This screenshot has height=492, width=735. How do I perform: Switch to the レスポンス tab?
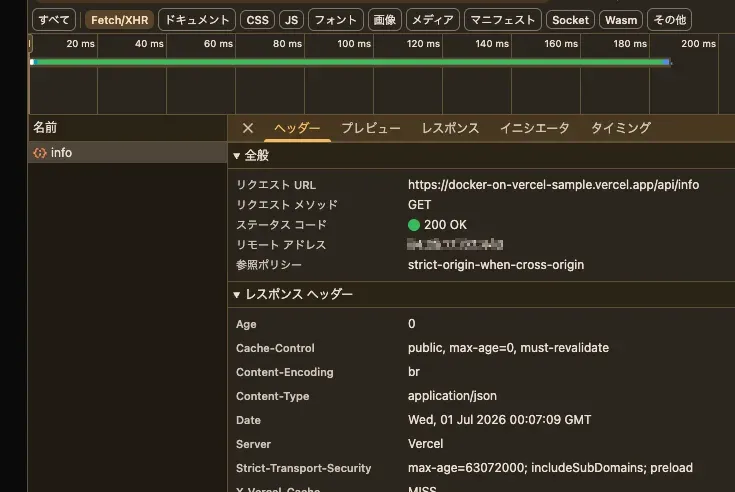click(450, 128)
